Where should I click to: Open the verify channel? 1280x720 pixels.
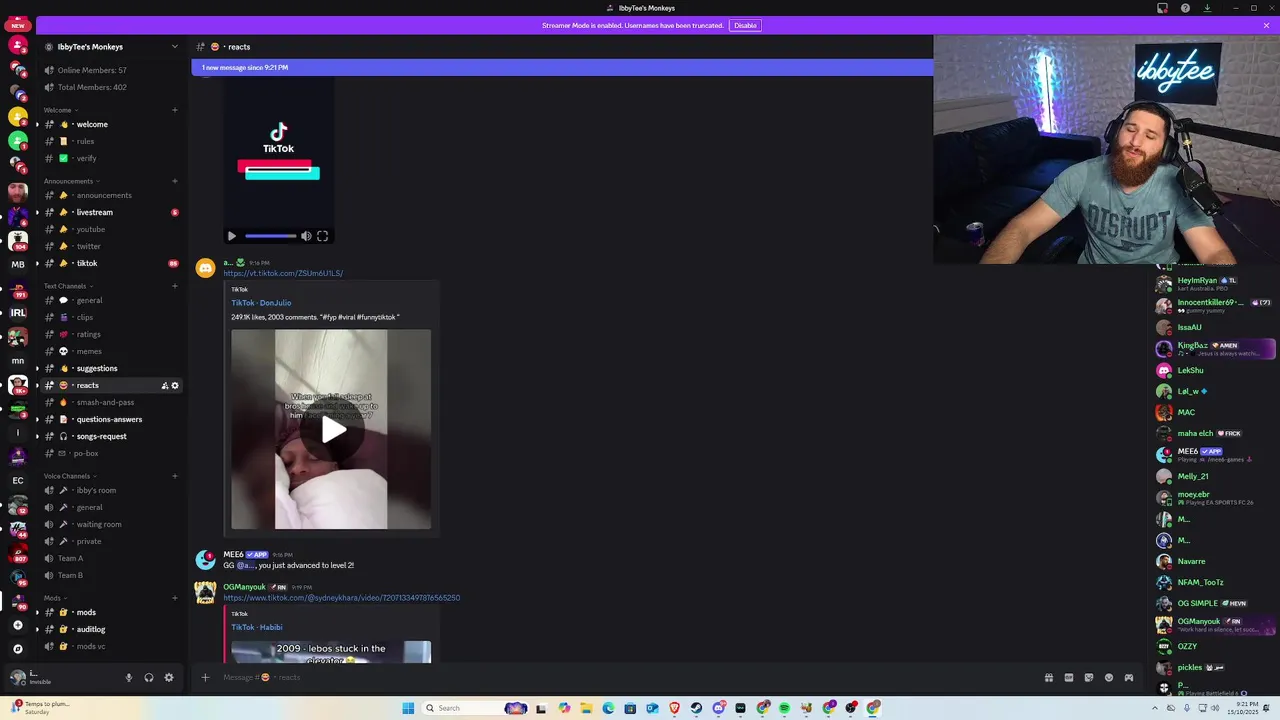pyautogui.click(x=110, y=158)
